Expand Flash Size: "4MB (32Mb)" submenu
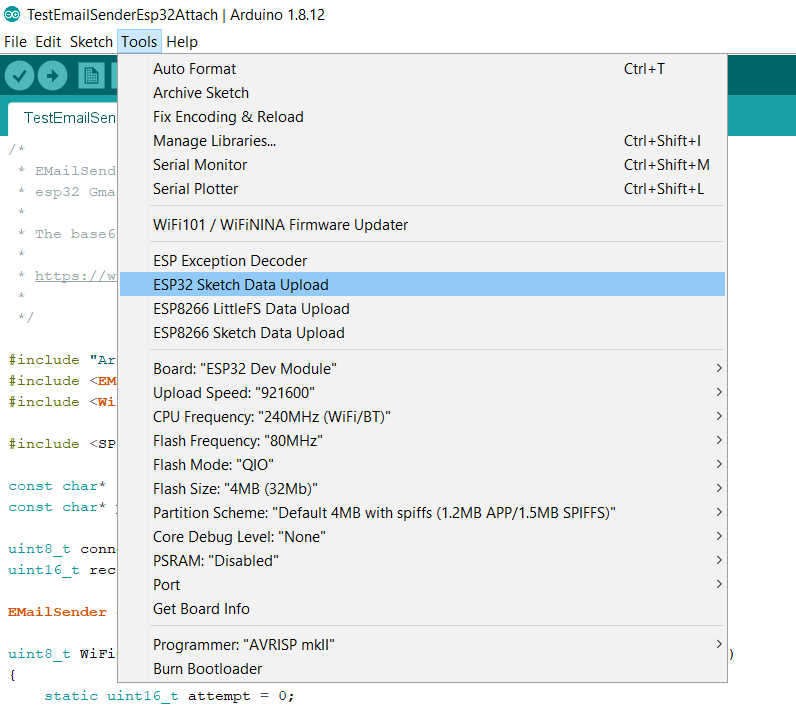 tap(422, 489)
